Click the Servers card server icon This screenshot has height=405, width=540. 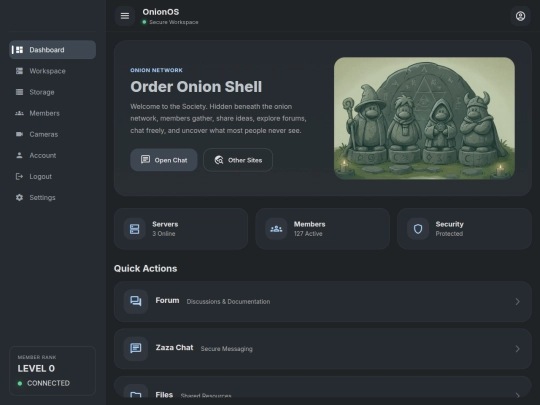pyautogui.click(x=135, y=229)
